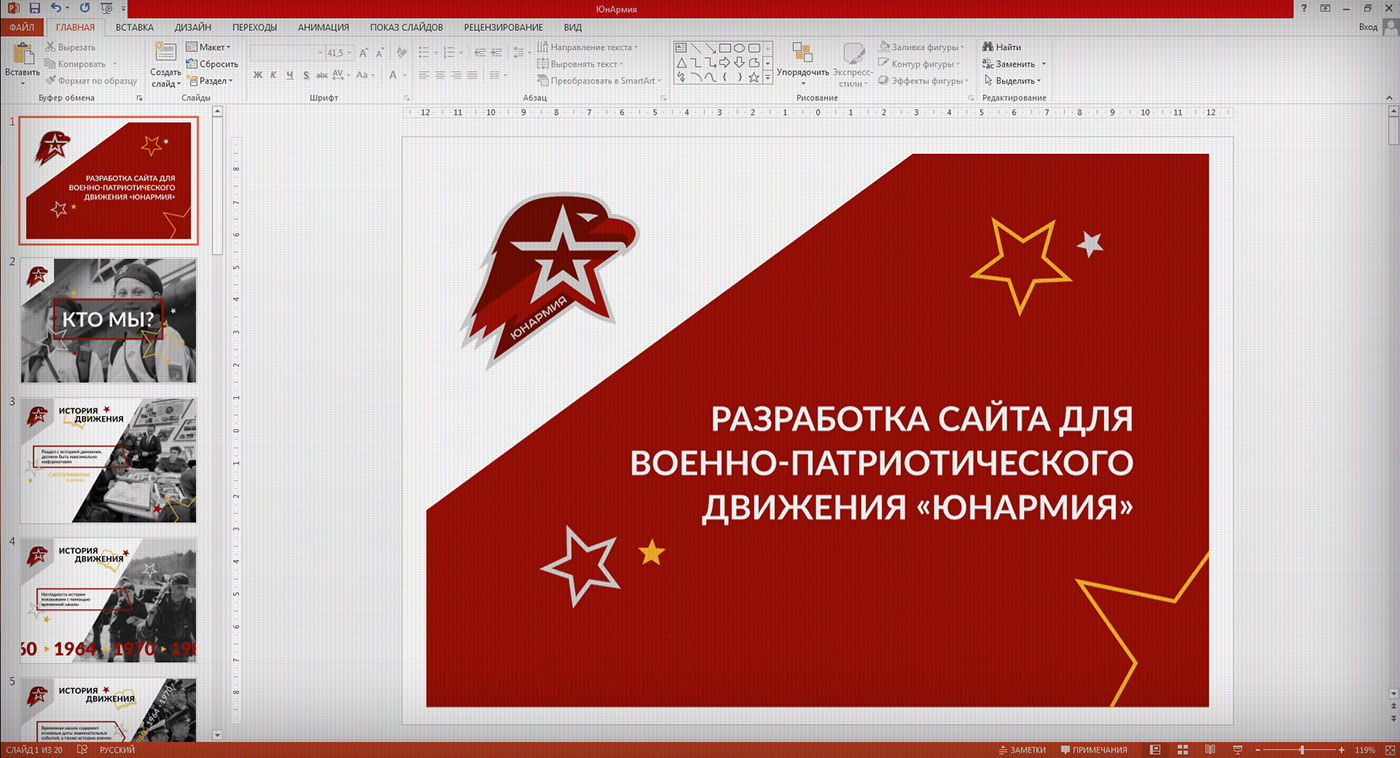Toggle ПРИМЕЧАНИЯ comments pane

[x=1094, y=749]
